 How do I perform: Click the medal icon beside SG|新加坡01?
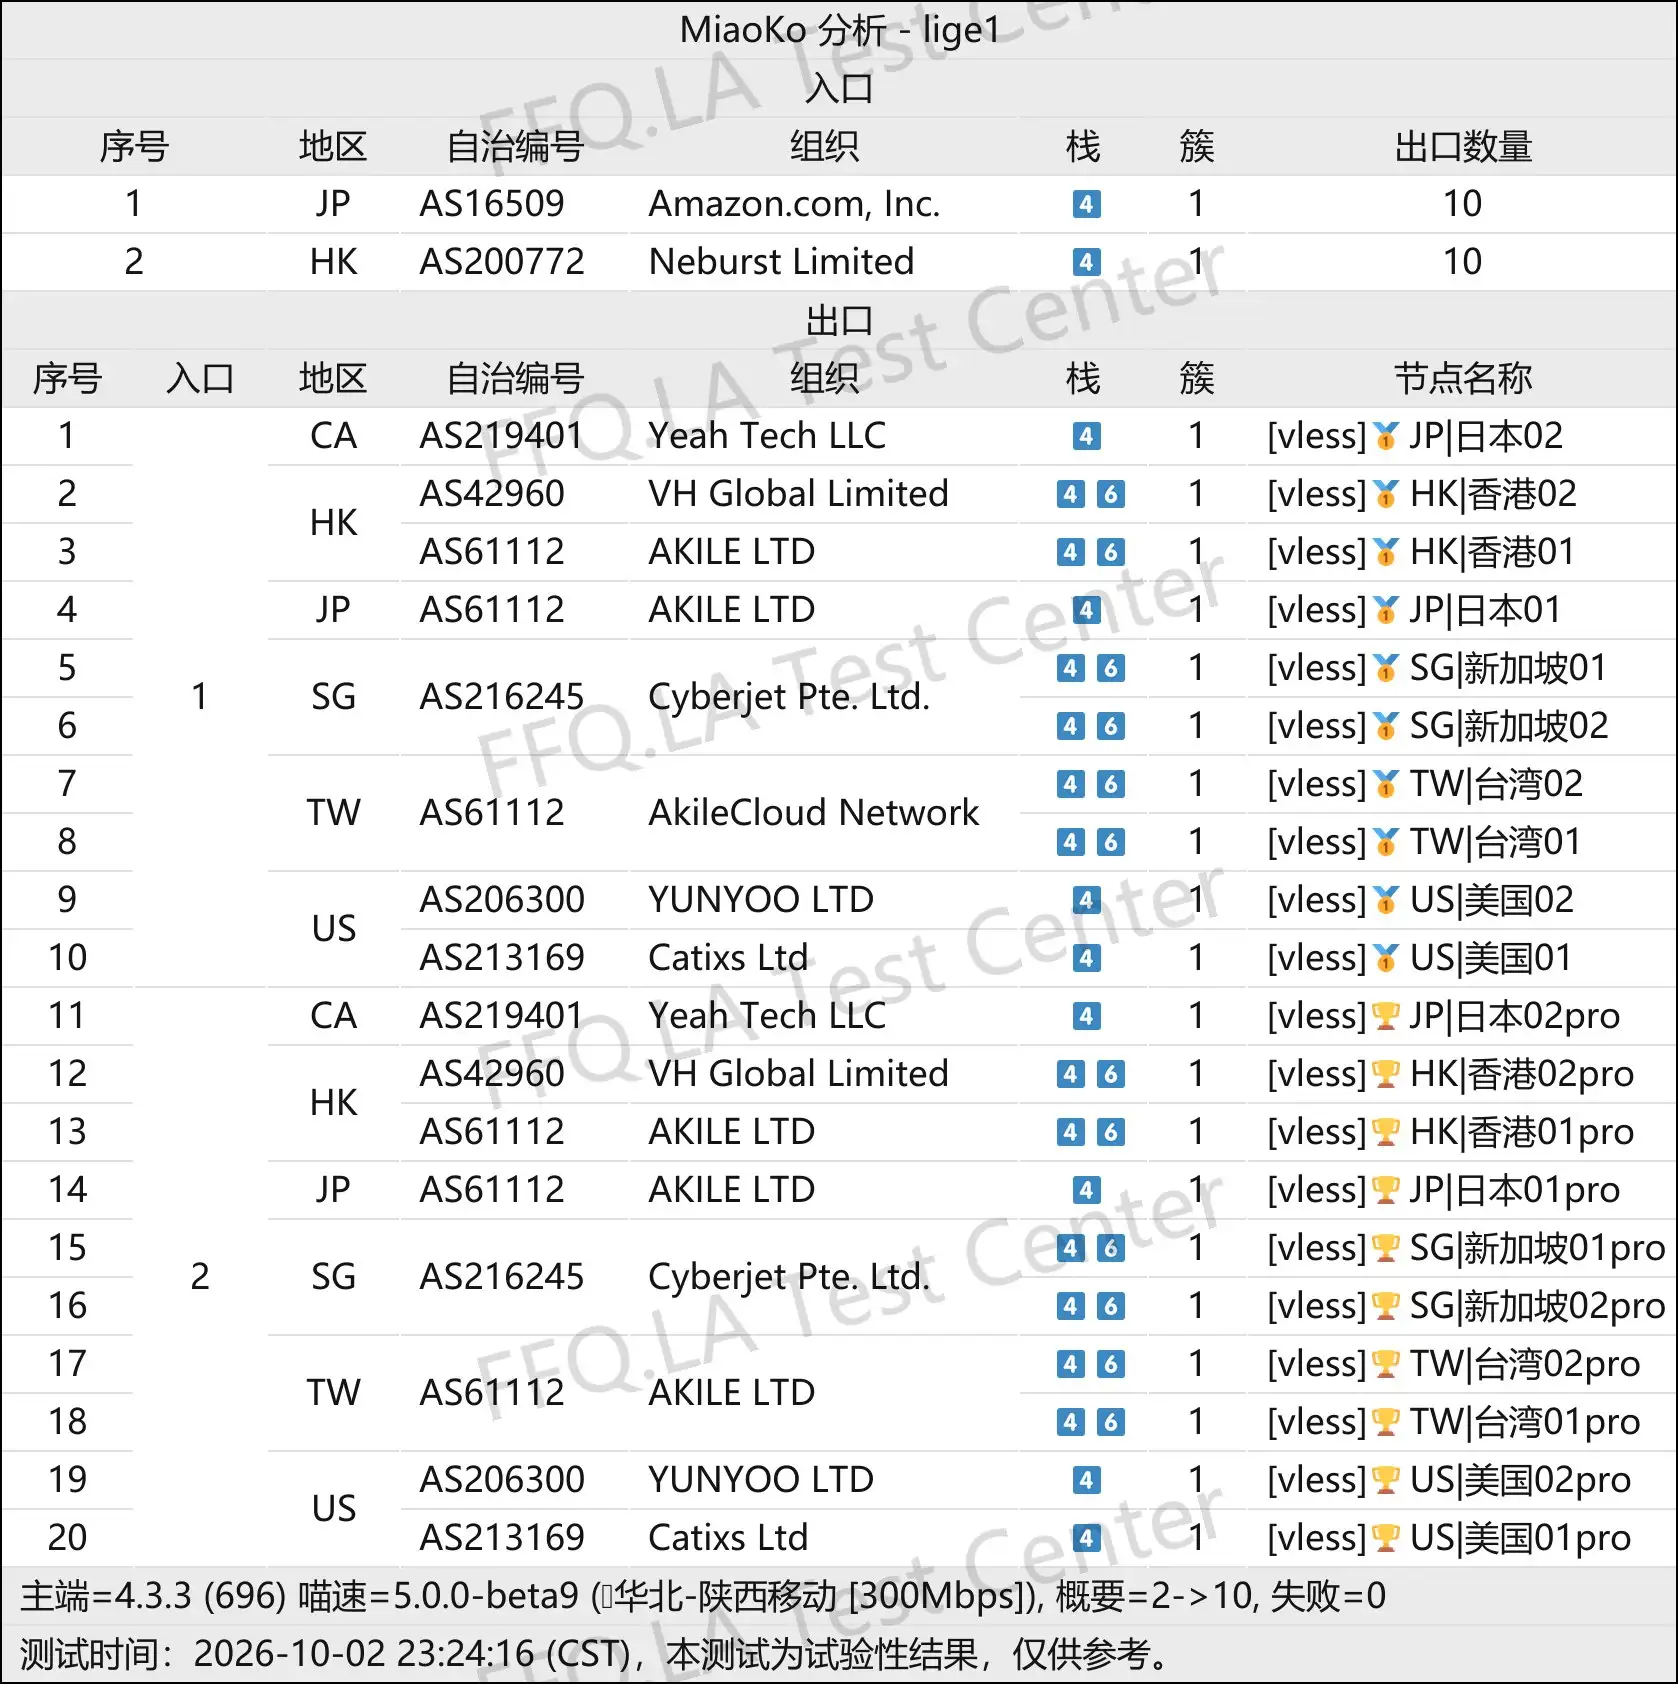[1386, 668]
